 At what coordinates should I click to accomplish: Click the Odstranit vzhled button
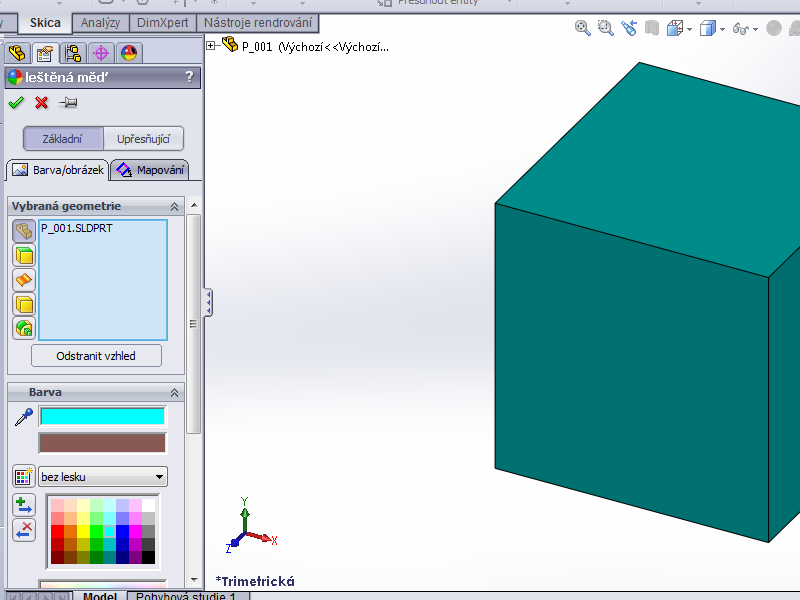(96, 356)
